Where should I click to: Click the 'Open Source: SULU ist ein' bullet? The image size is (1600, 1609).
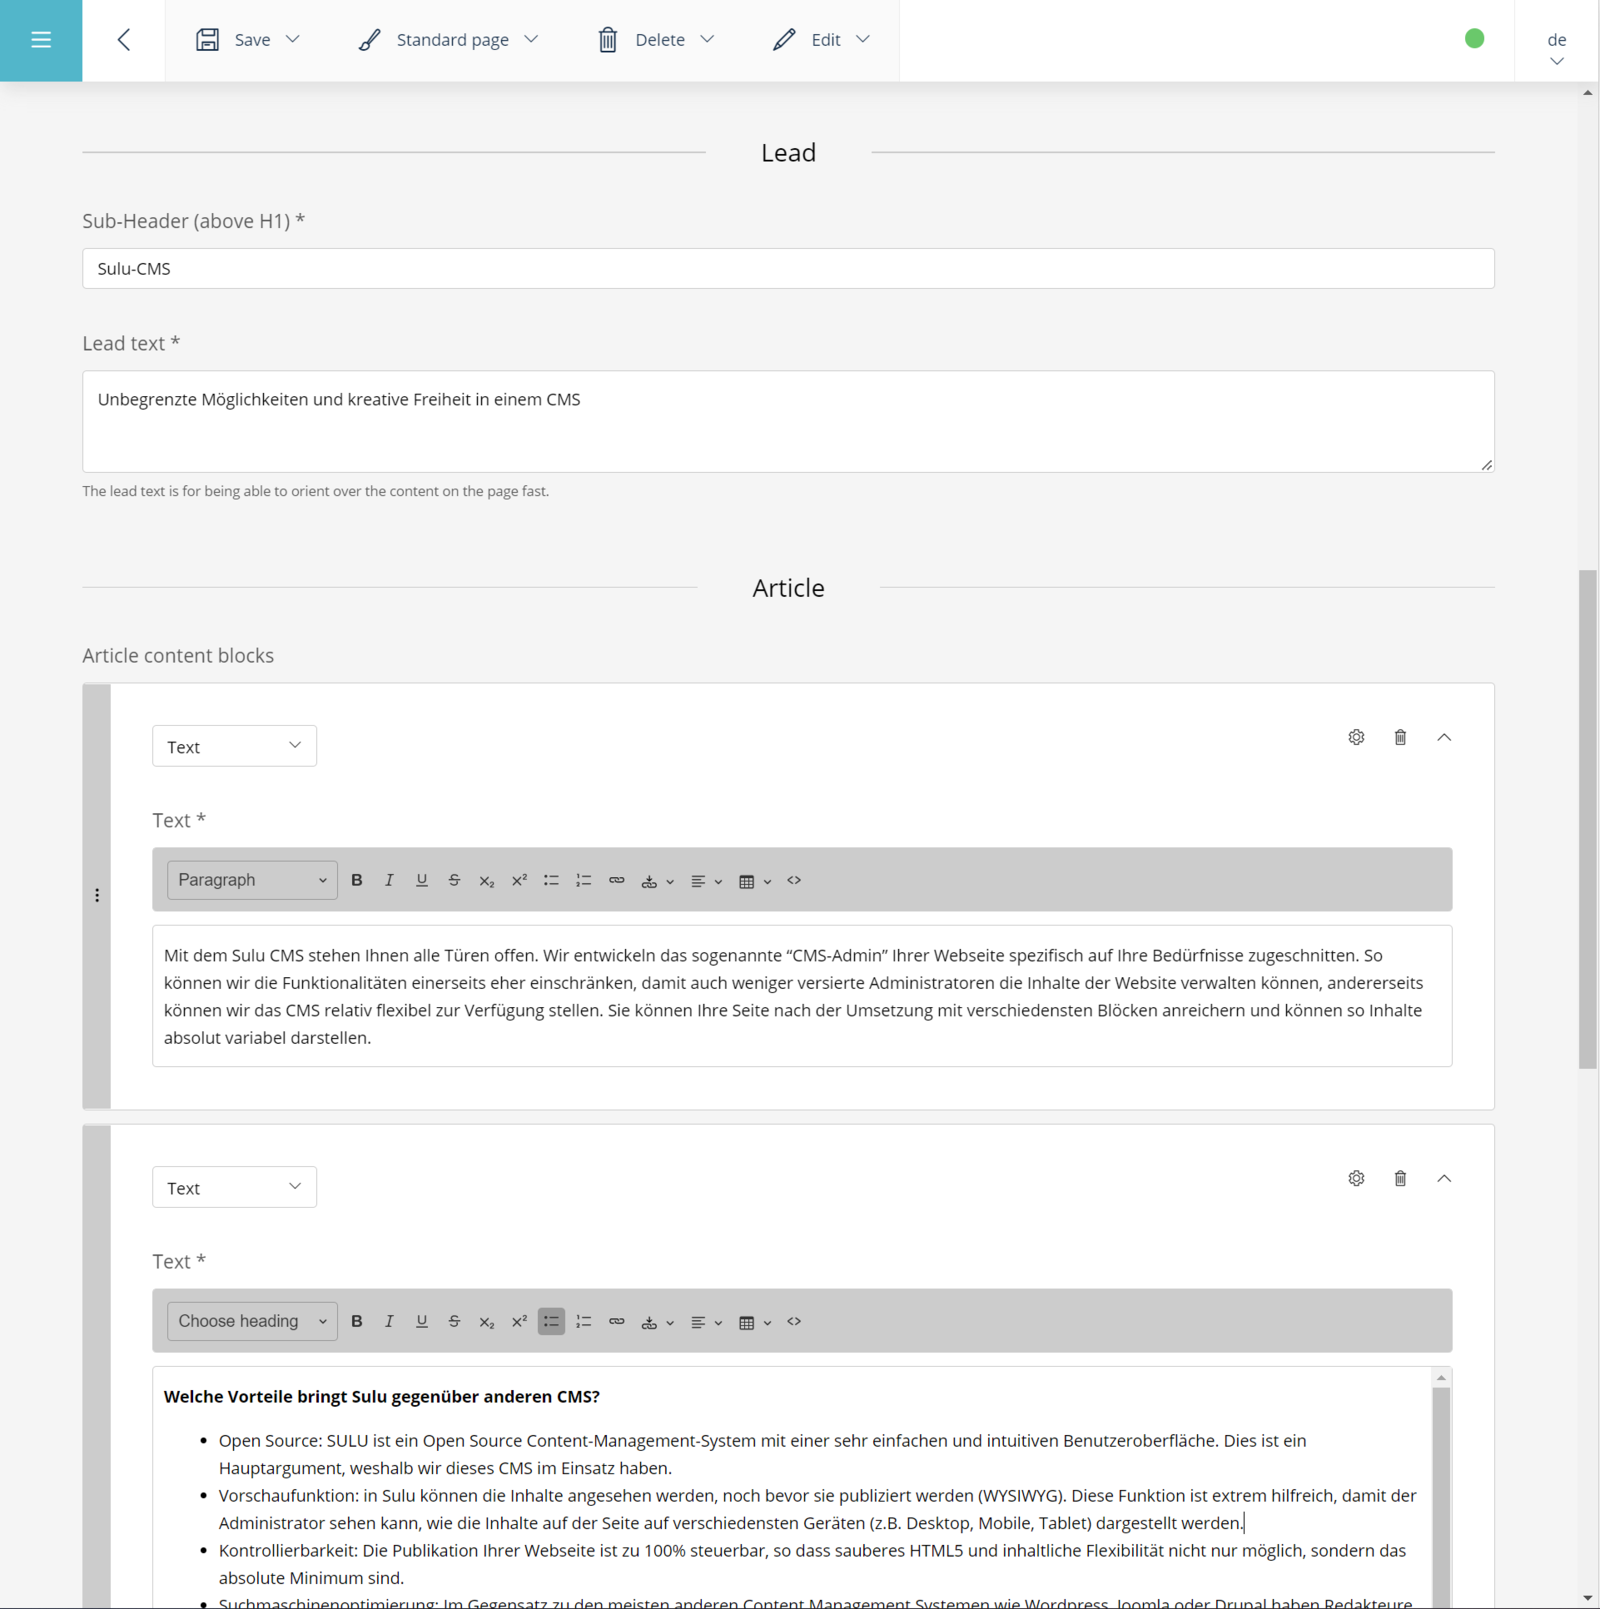click(763, 1454)
